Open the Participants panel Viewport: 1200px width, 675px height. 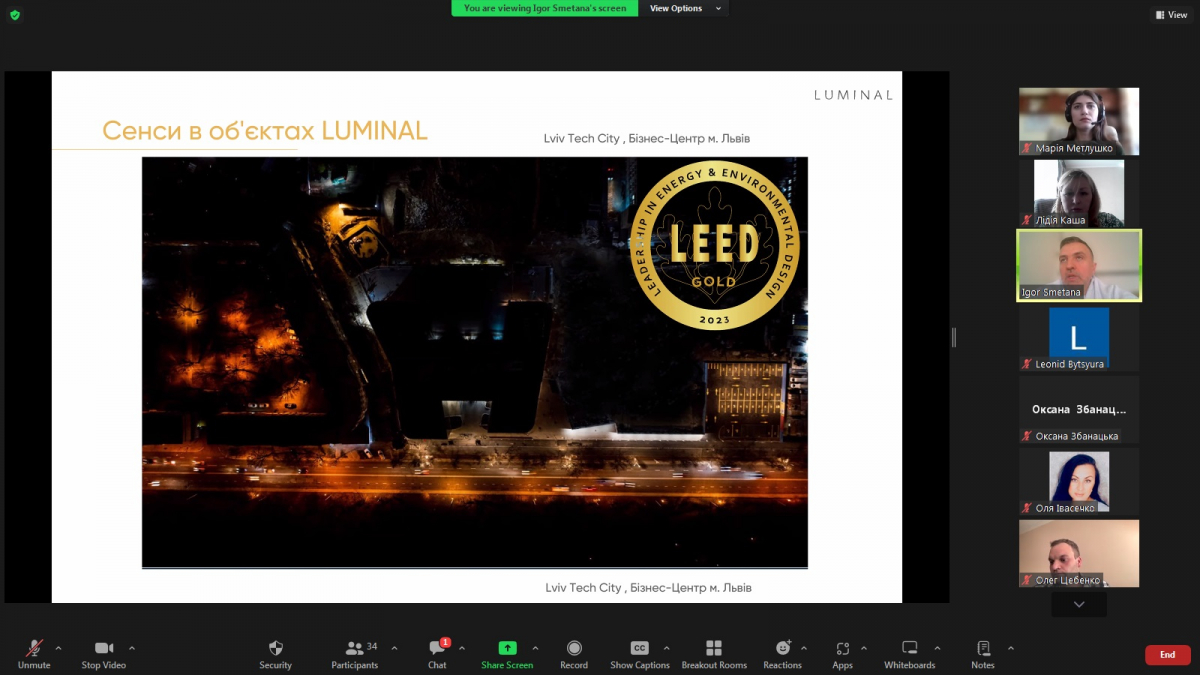355,649
